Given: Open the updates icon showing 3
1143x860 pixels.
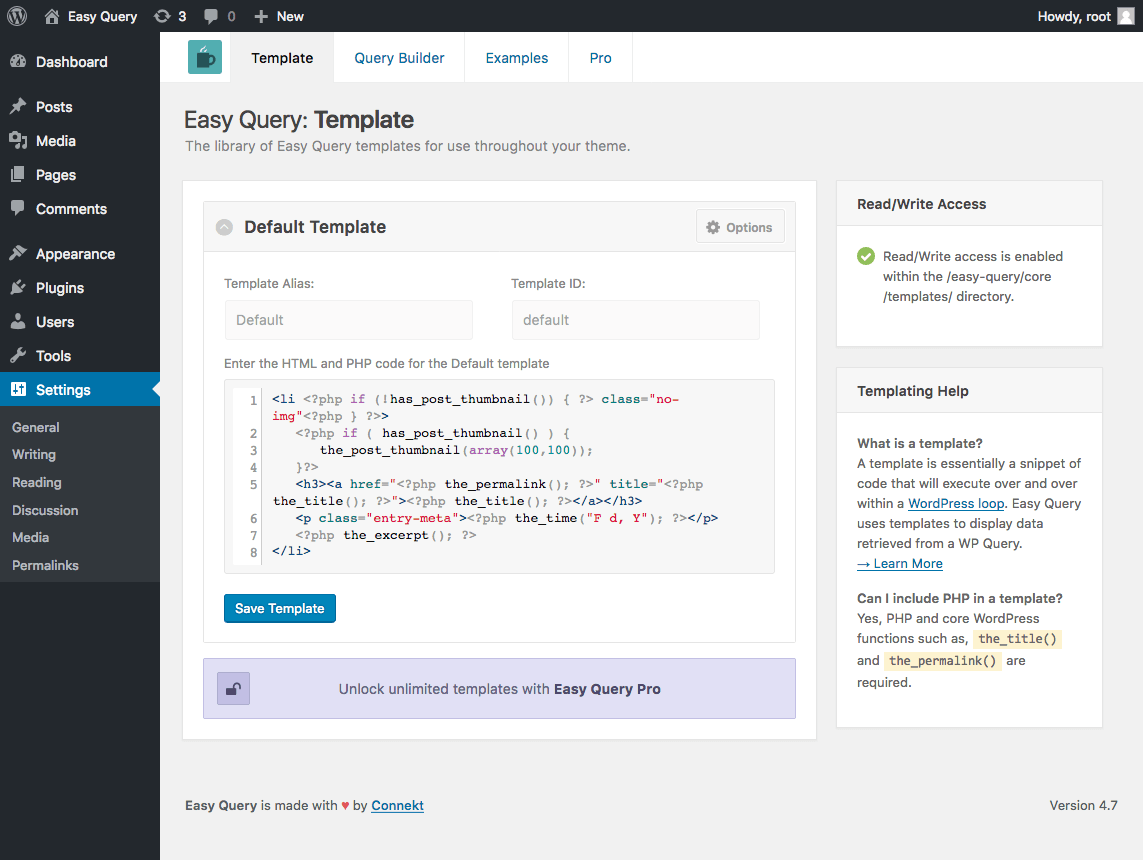Looking at the screenshot, I should [162, 16].
